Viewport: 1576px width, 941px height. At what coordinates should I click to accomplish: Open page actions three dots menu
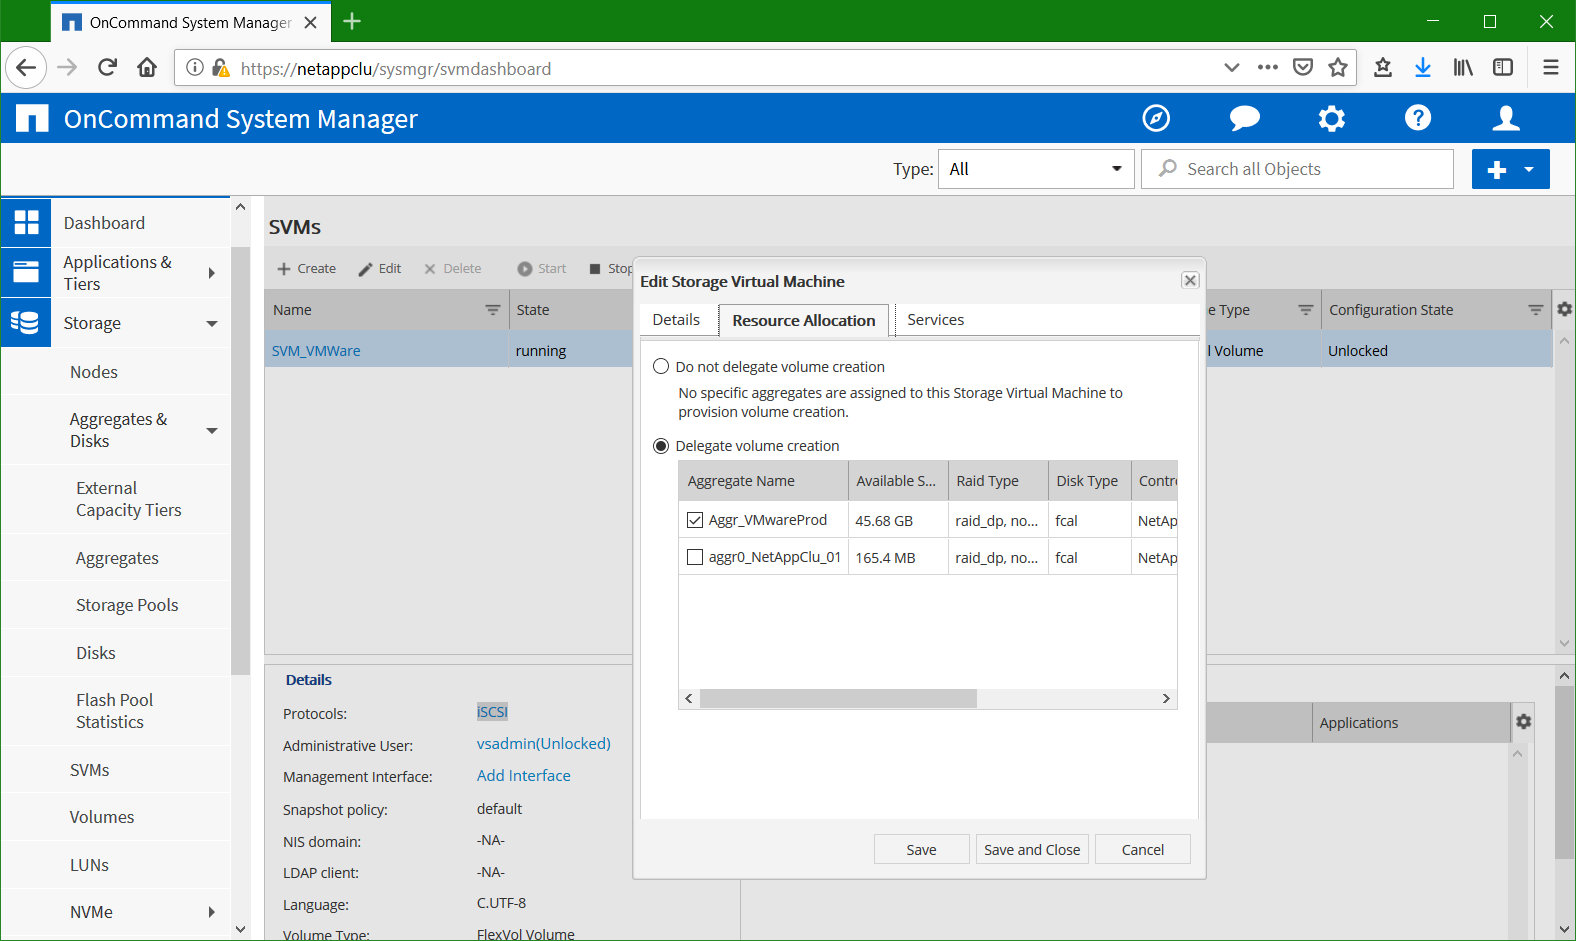(1268, 67)
